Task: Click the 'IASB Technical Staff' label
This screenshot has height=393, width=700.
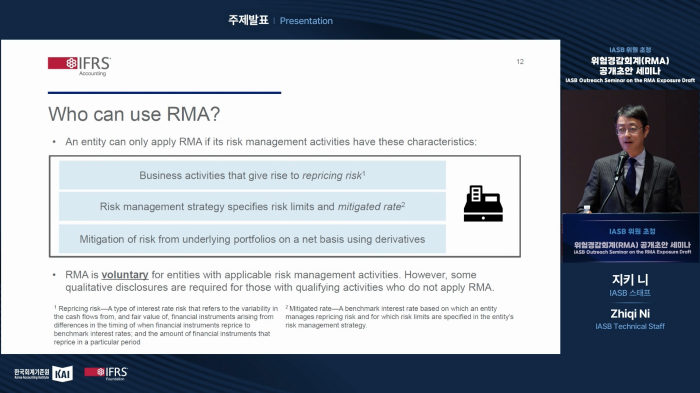Action: (x=630, y=326)
